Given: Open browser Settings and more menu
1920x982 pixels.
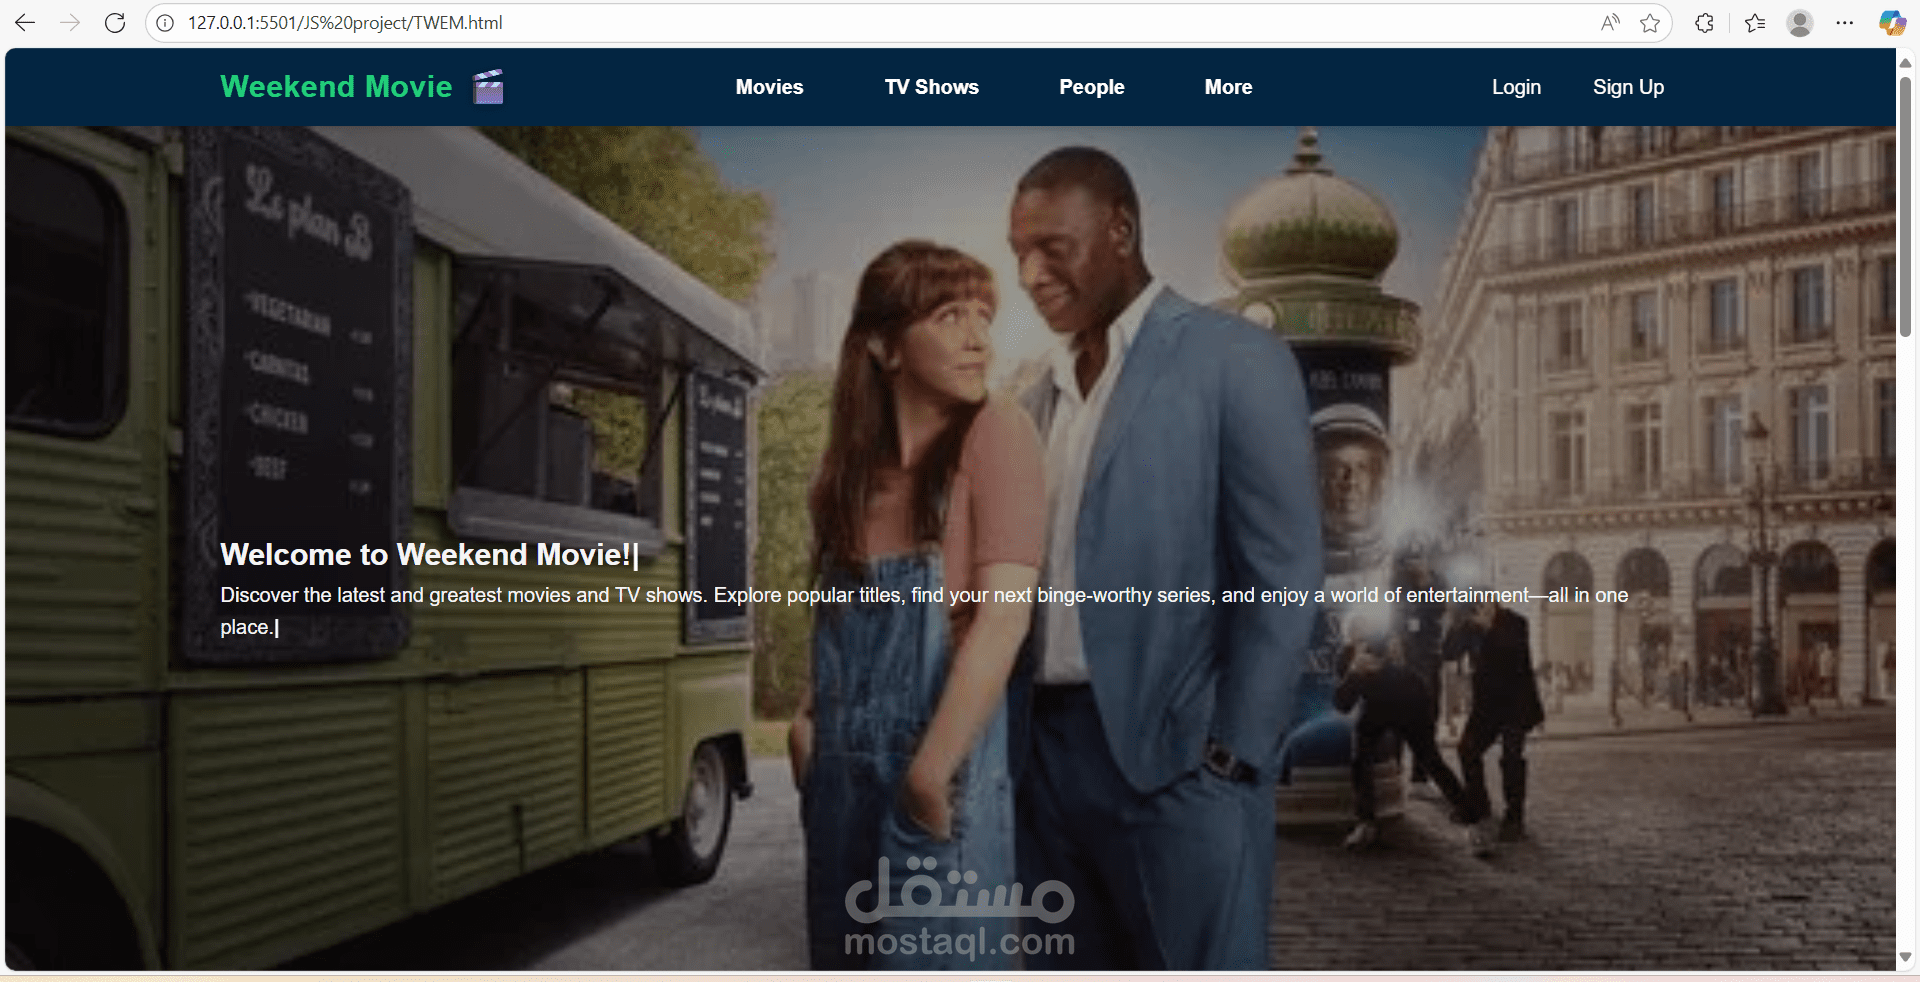Looking at the screenshot, I should (x=1845, y=23).
